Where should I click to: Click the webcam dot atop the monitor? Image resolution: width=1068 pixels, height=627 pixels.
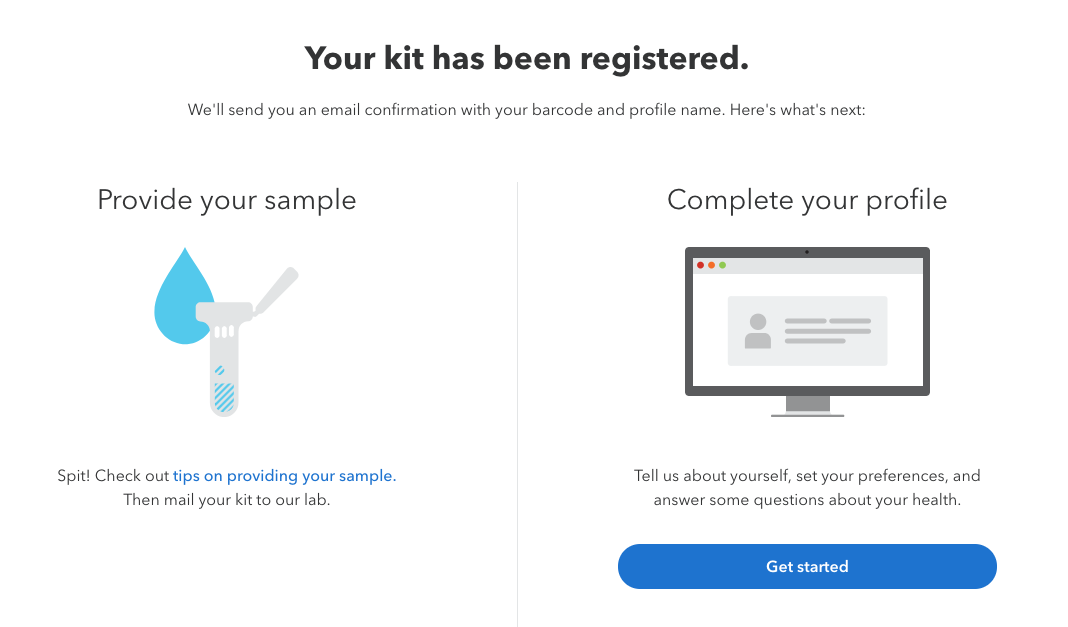(x=807, y=252)
